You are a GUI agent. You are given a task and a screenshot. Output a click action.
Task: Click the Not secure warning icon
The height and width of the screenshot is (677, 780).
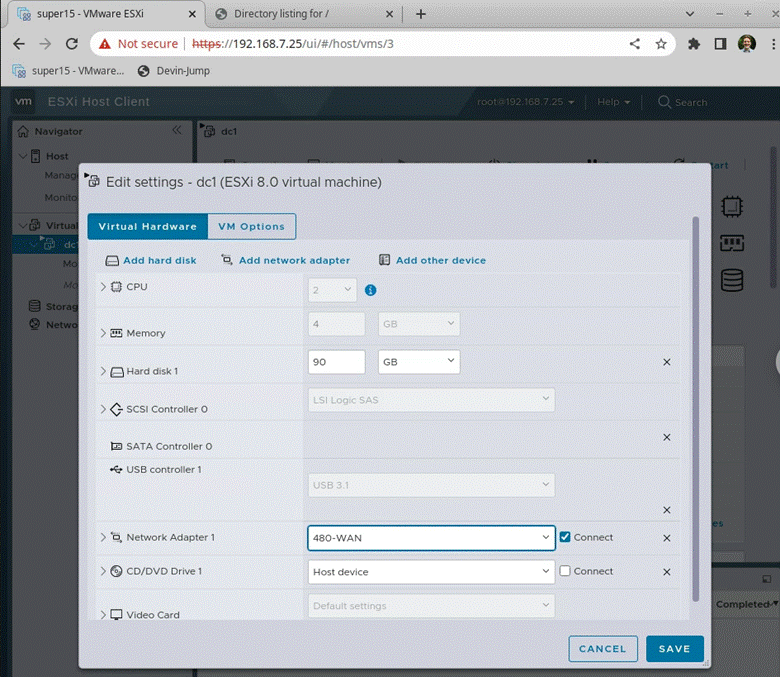(104, 44)
